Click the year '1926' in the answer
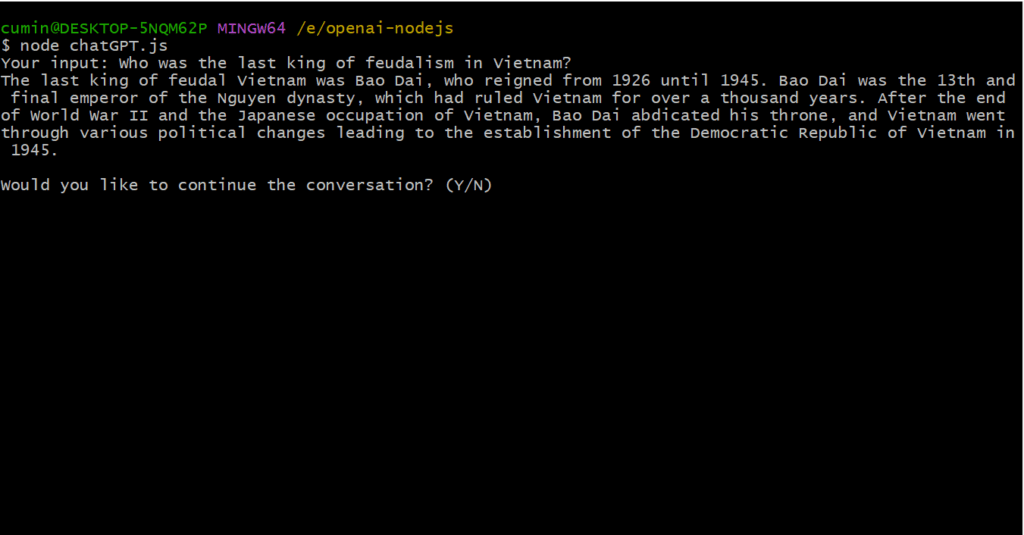 point(631,81)
